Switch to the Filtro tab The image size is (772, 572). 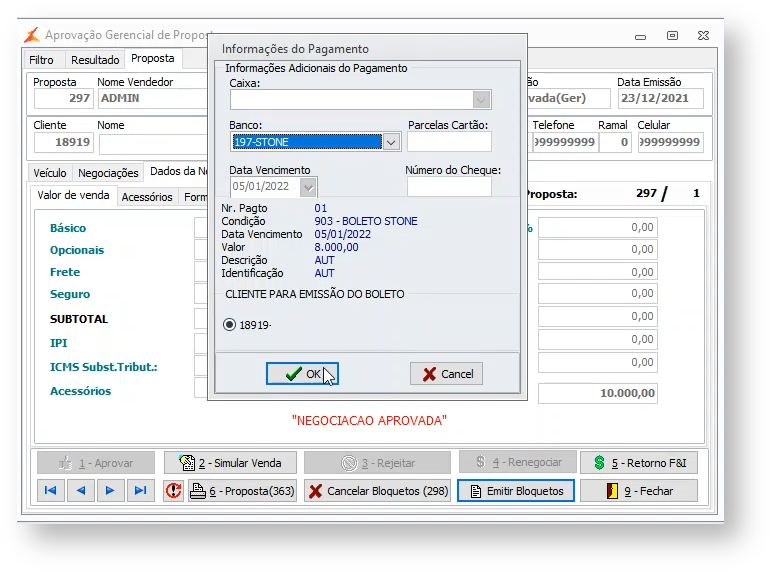pos(41,60)
